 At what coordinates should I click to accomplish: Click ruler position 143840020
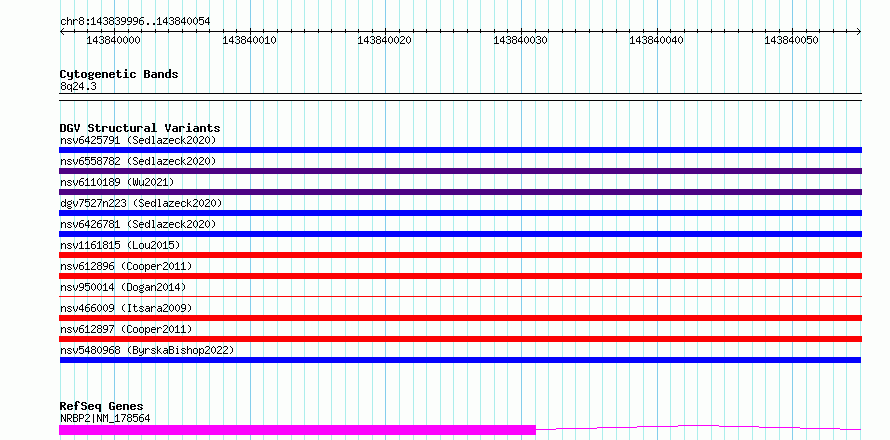tap(385, 40)
